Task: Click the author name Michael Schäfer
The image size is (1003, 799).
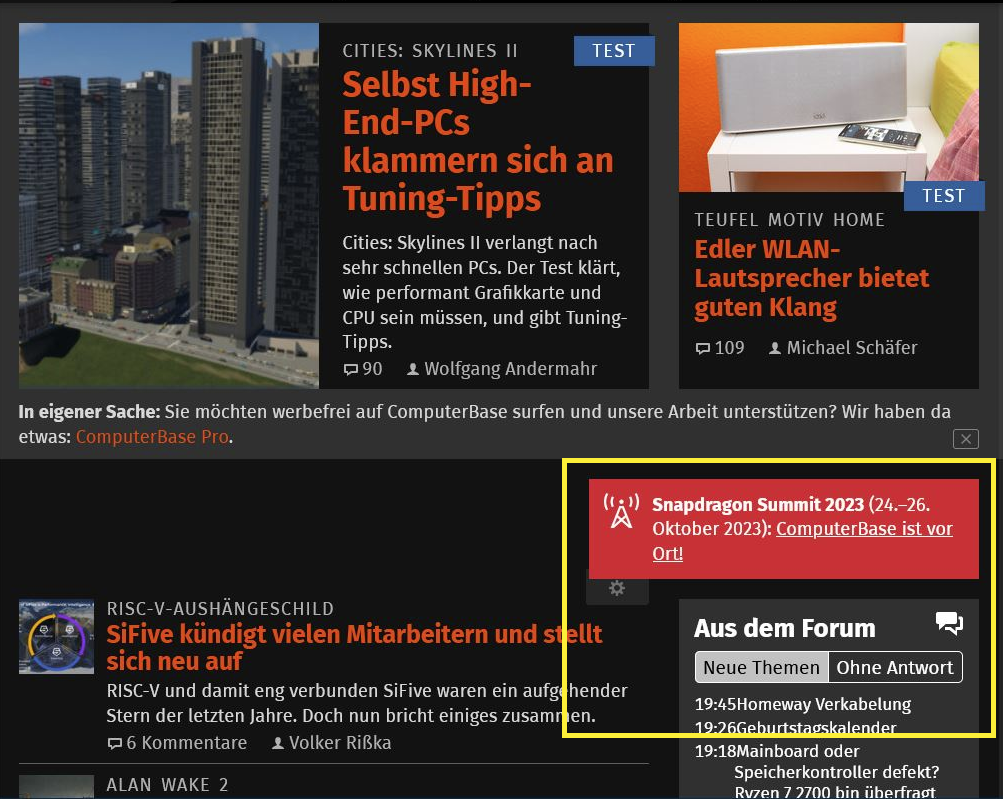Action: (852, 348)
